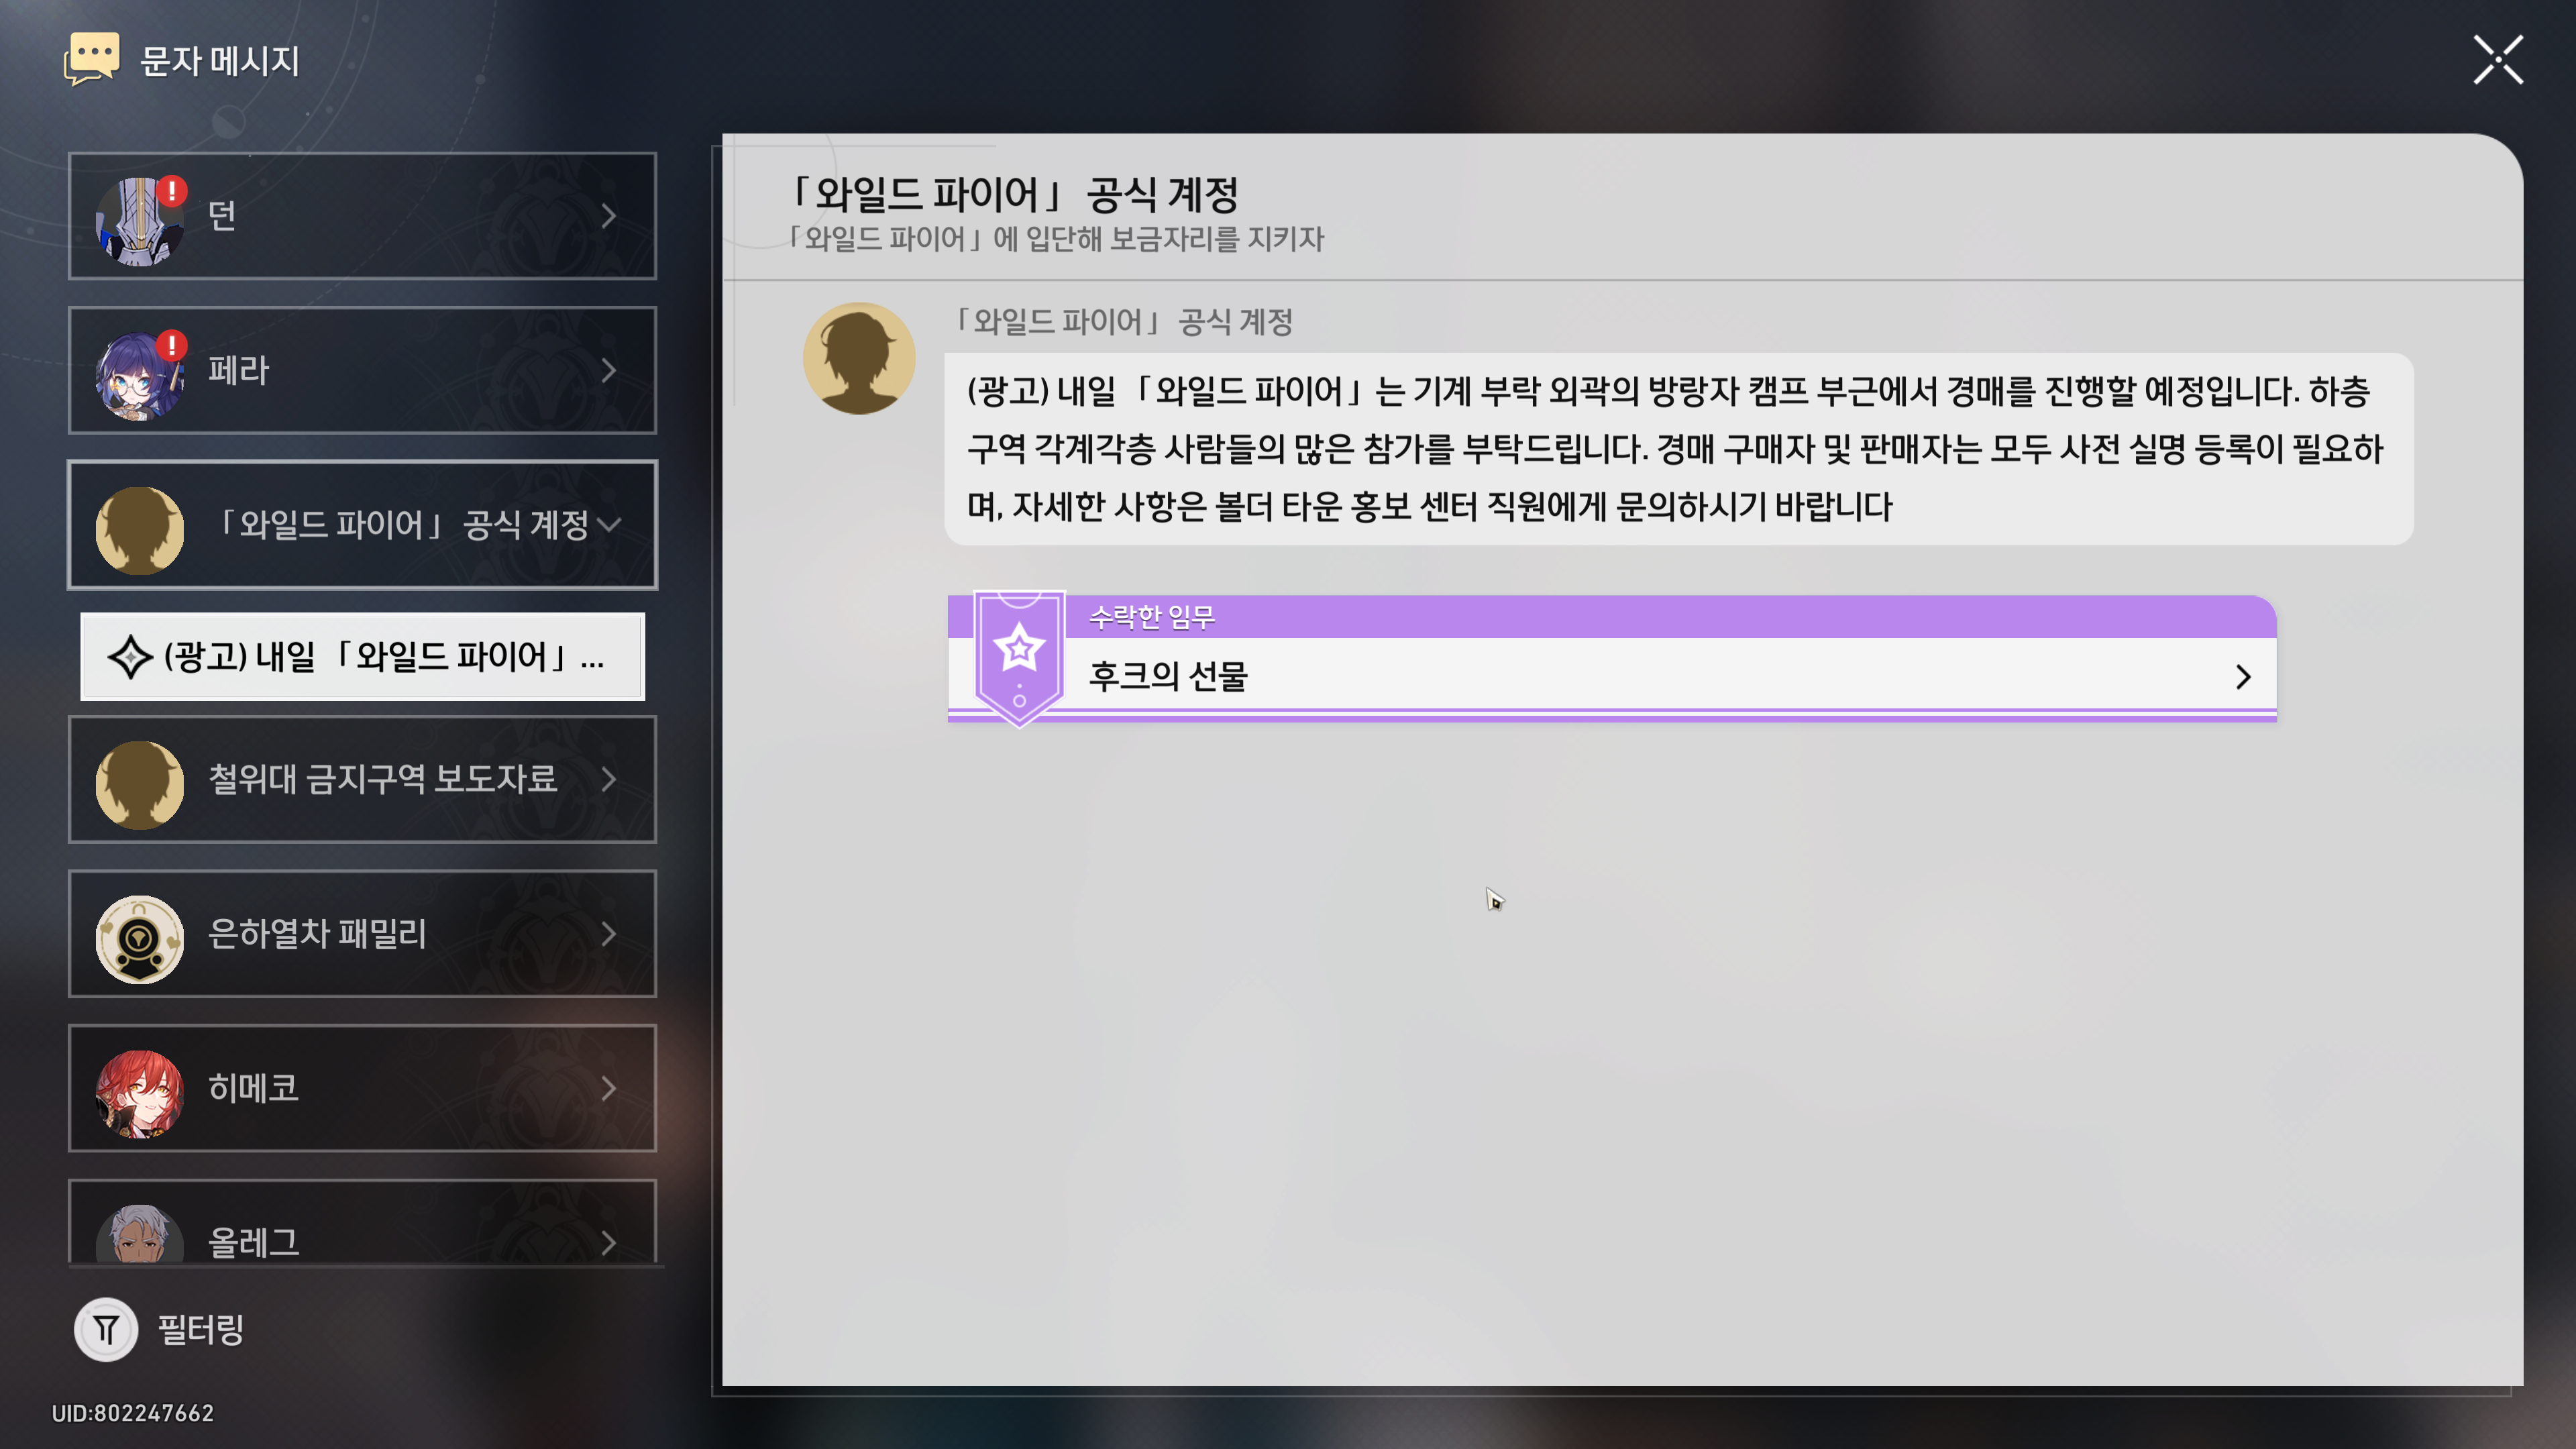The width and height of the screenshot is (2576, 1449).
Task: Click the 필터링 text label button
Action: (201, 1329)
